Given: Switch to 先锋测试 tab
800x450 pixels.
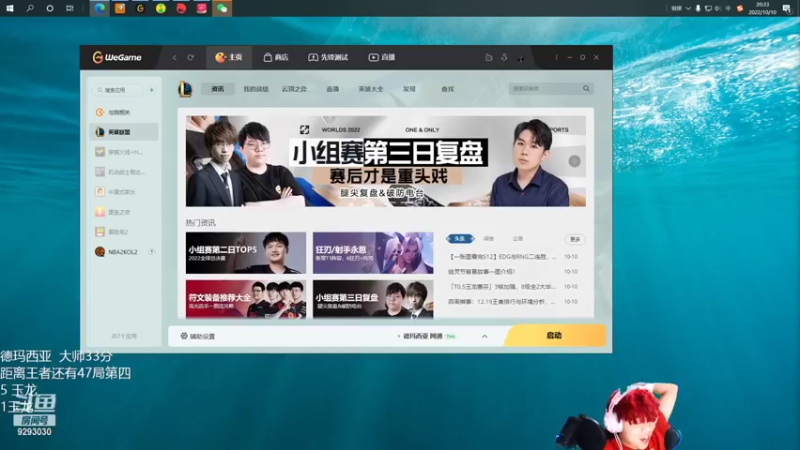Looking at the screenshot, I should (x=328, y=57).
